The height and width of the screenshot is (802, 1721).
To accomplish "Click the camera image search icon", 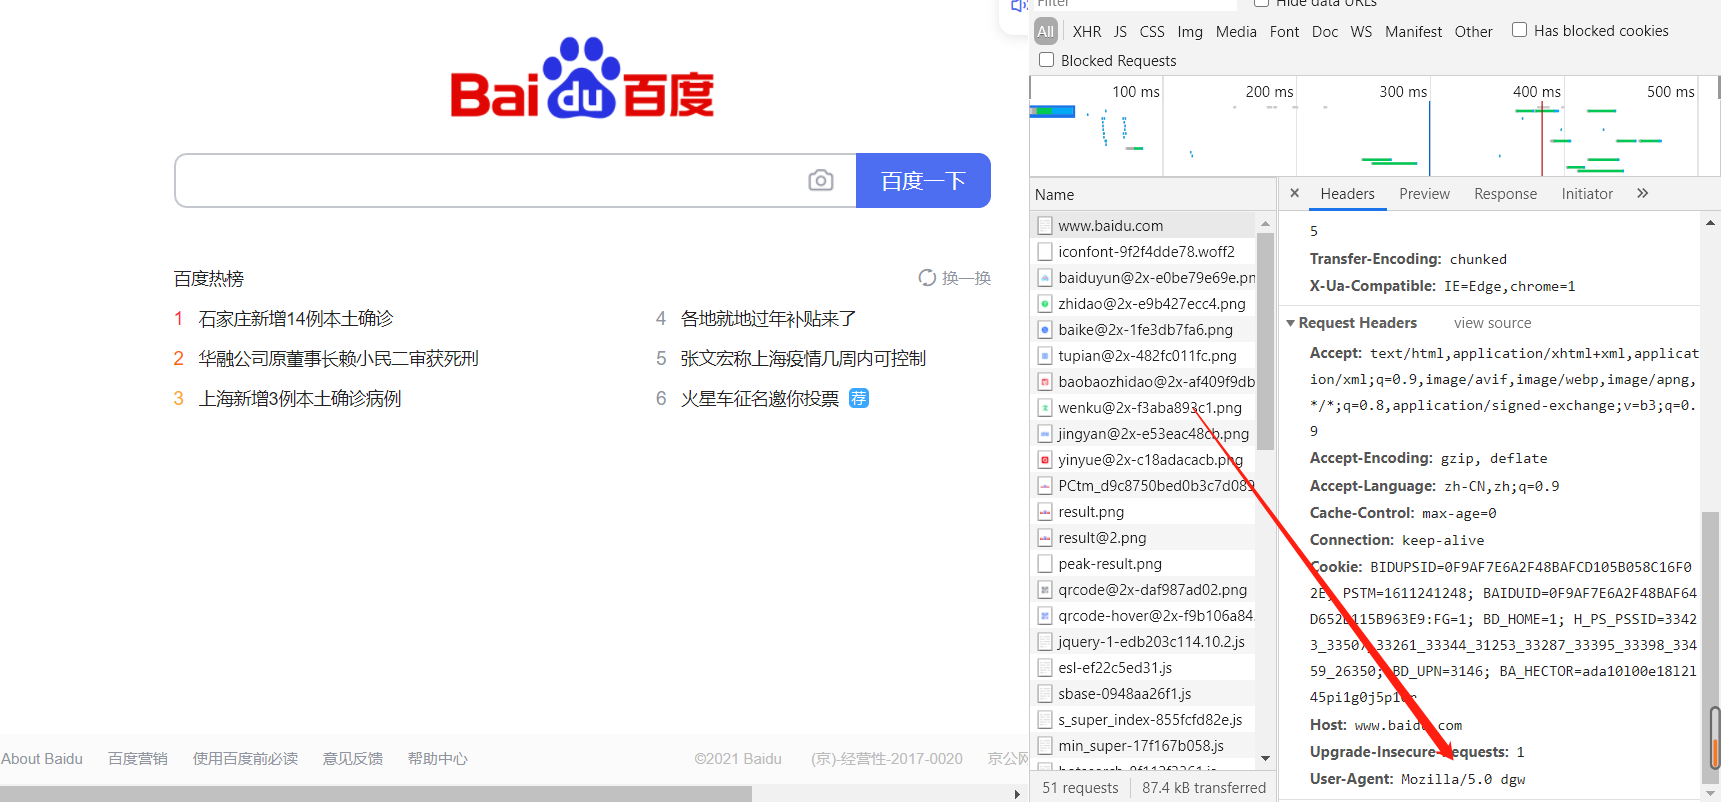I will [x=821, y=180].
